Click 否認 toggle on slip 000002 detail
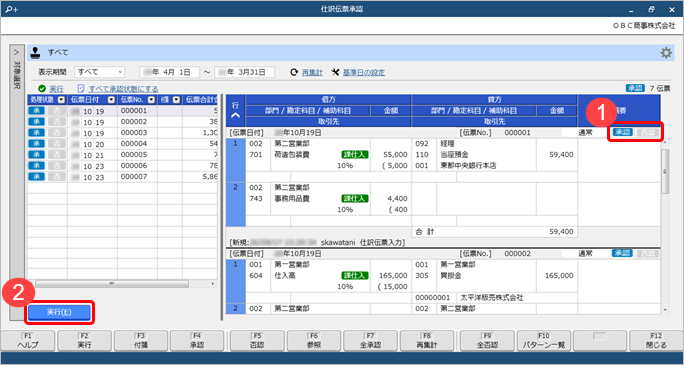 coord(647,253)
